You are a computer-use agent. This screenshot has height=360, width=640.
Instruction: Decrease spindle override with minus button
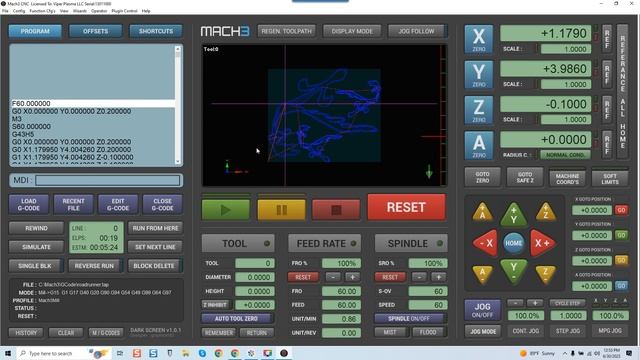click(420, 277)
